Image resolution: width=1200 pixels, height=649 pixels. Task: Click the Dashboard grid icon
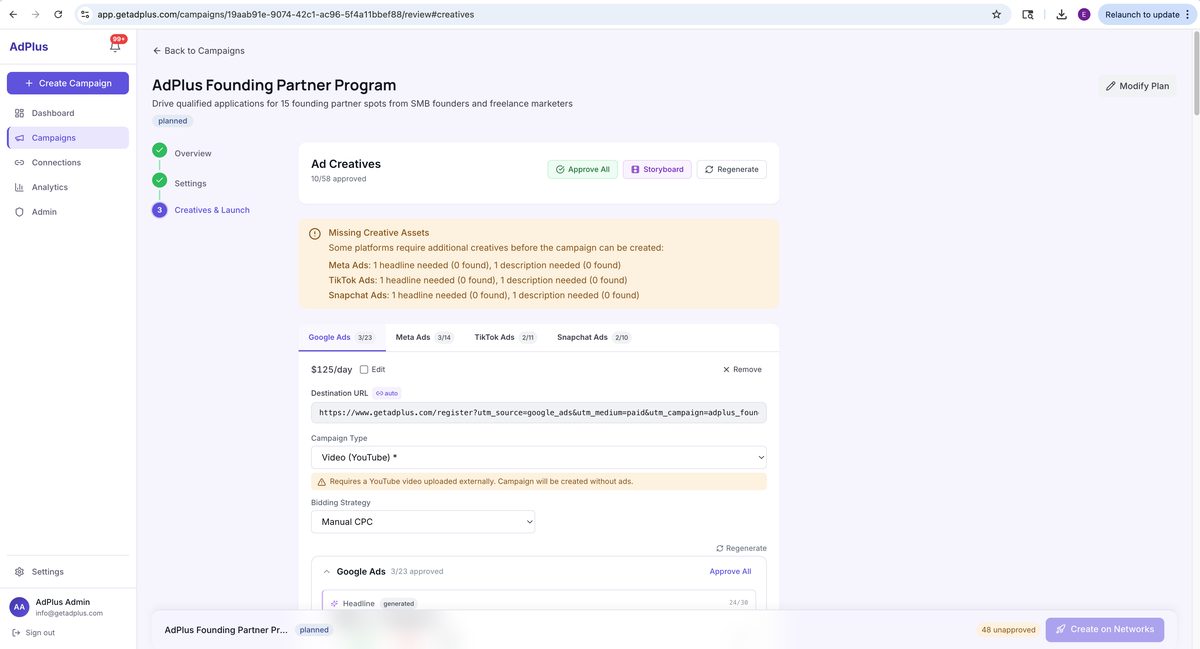point(20,113)
